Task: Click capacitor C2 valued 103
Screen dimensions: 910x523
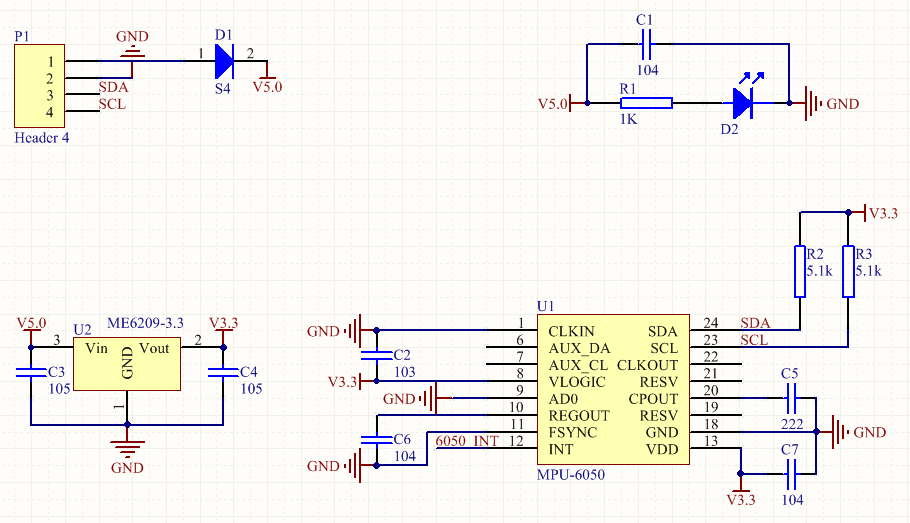Action: pos(377,355)
